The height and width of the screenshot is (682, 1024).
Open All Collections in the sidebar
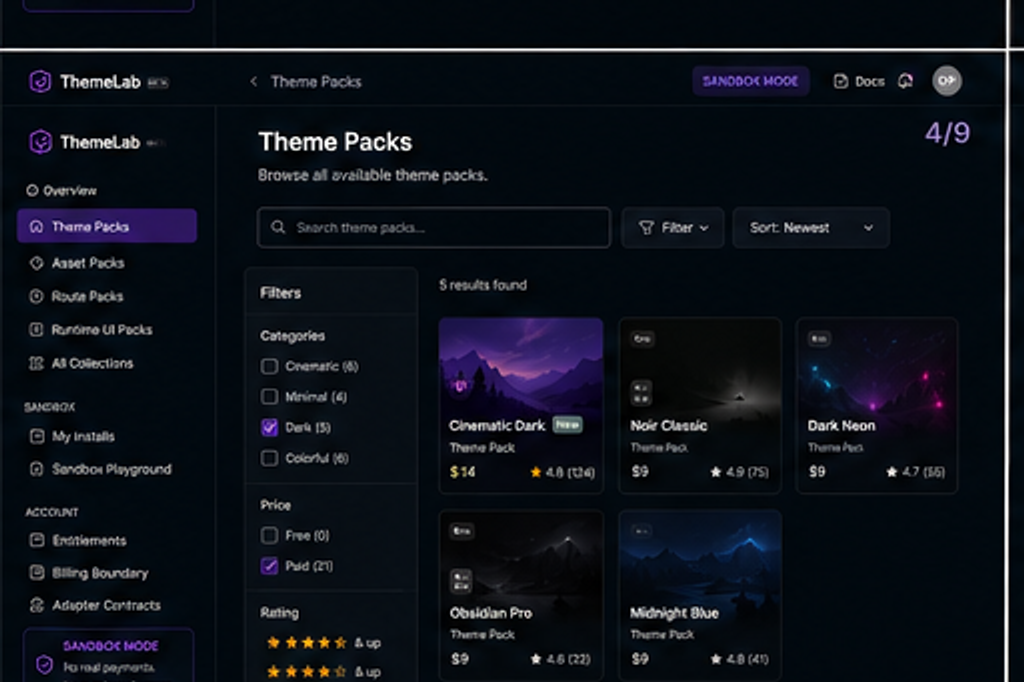pos(81,363)
